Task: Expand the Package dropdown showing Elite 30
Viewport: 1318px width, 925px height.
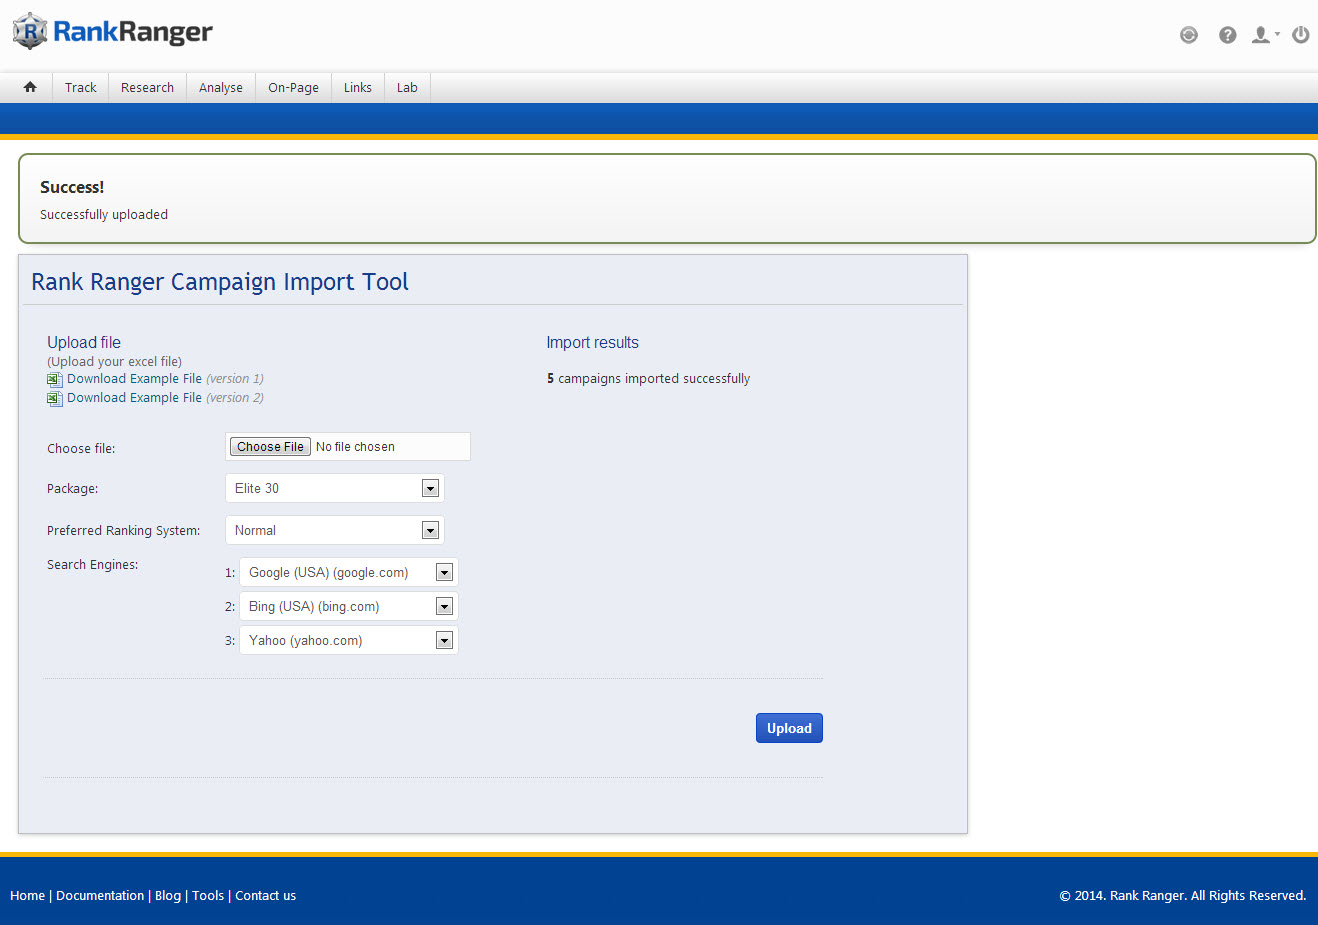Action: [334, 488]
